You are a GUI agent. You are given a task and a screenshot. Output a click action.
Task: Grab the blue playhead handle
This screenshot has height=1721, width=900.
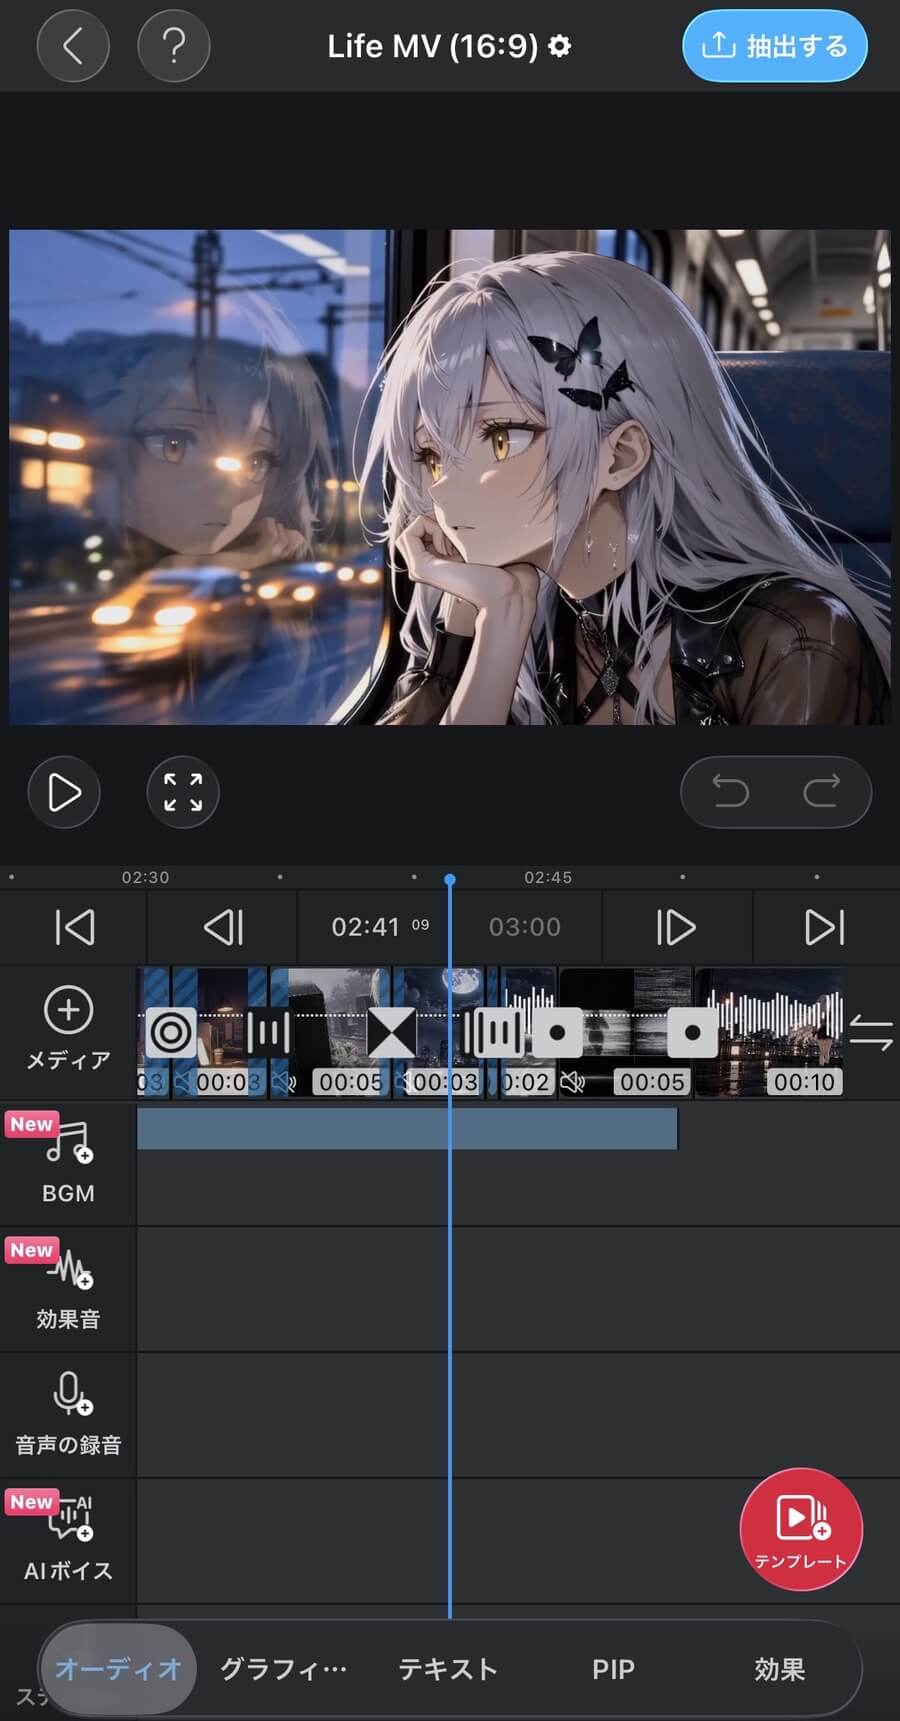[x=450, y=879]
